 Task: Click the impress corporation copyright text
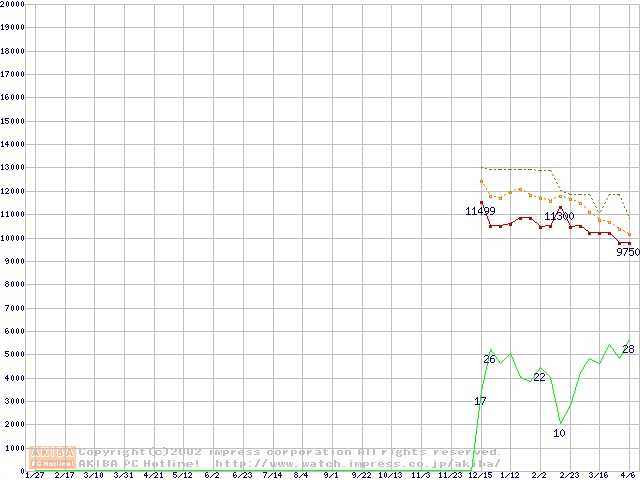(x=290, y=452)
